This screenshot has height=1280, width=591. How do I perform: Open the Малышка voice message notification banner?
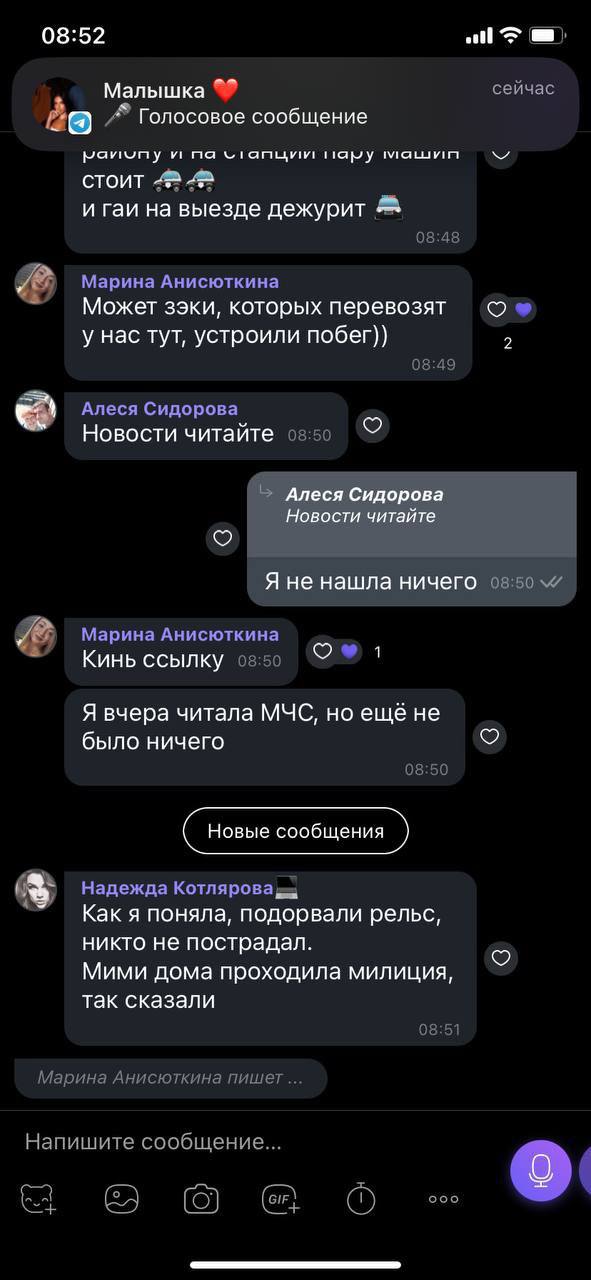[295, 104]
